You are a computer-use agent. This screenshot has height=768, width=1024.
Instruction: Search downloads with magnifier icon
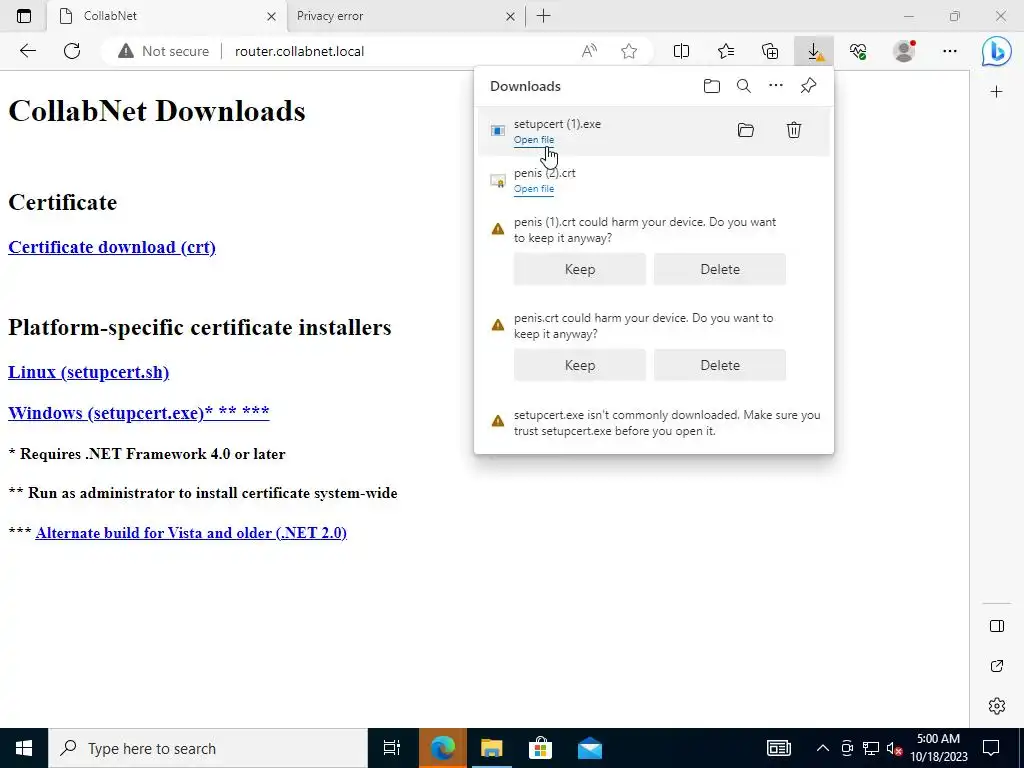744,86
